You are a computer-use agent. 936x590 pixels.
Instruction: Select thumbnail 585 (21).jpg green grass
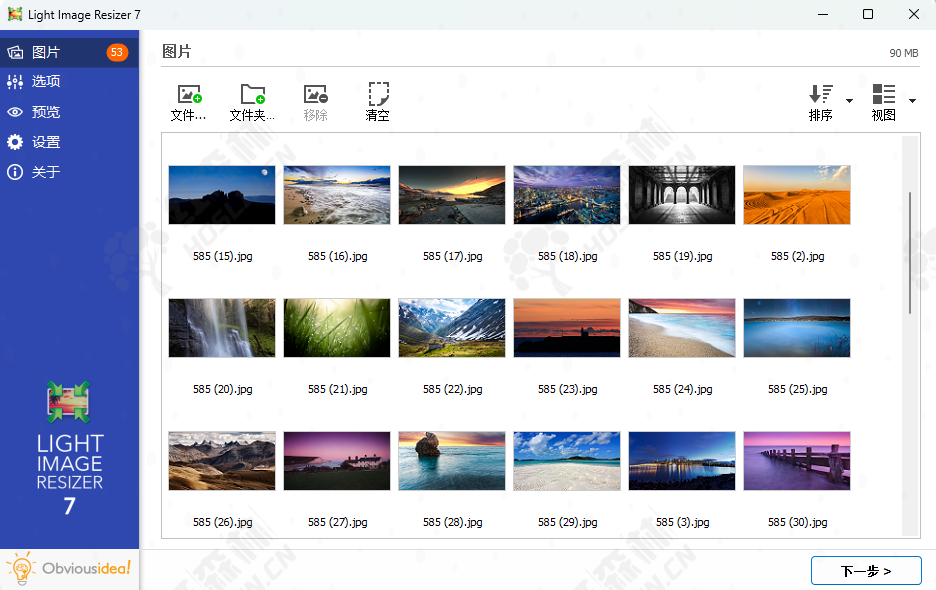[337, 328]
